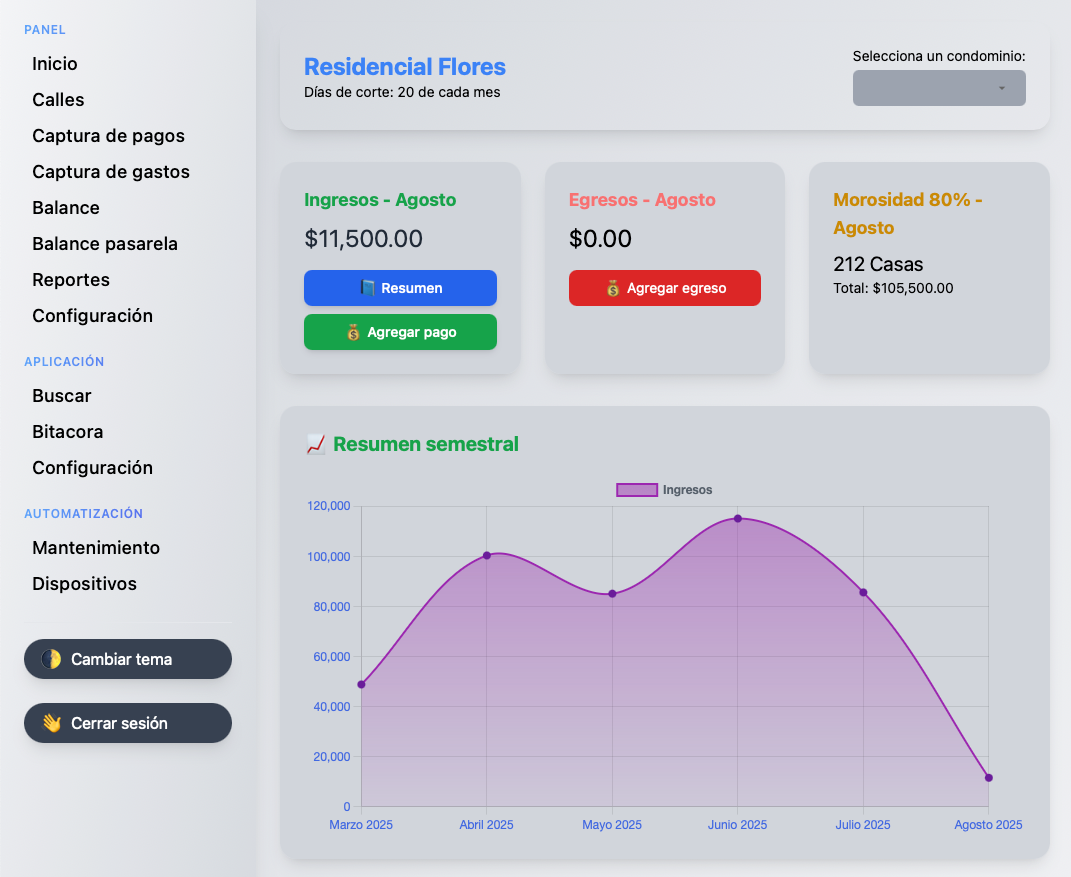Click the money bag icon on Agregar pago
Screen dimensions: 1071x877
(x=353, y=332)
